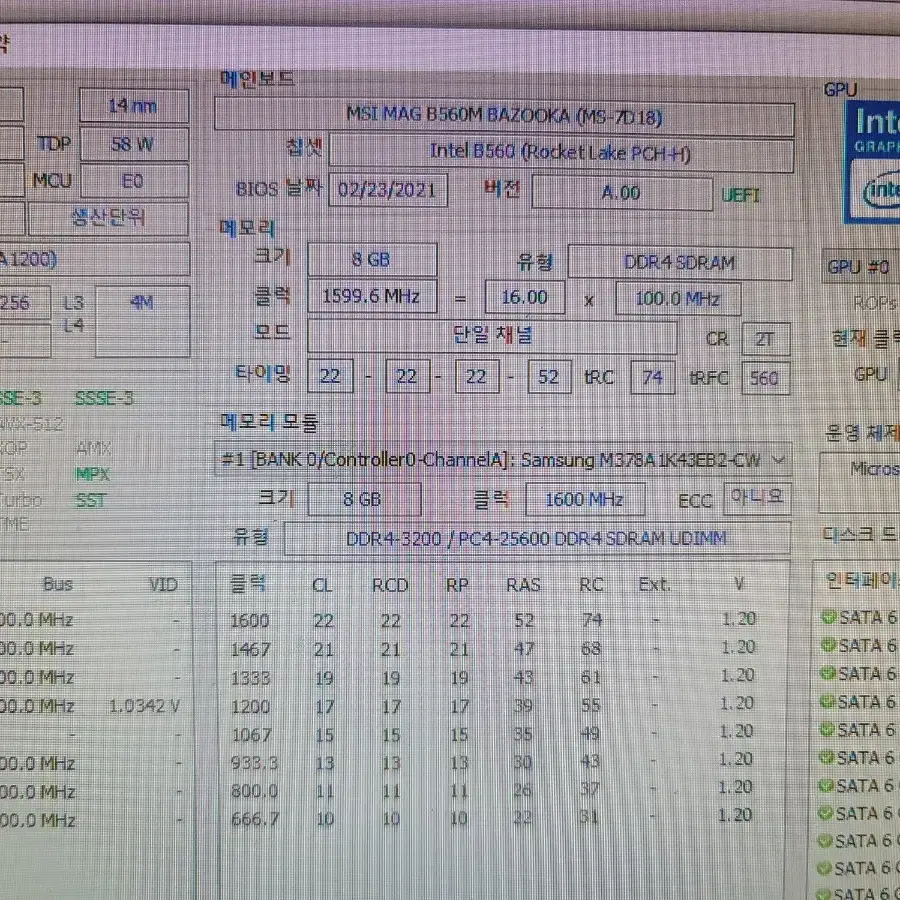Click the TDP value 58 W
Screen dimensions: 900x900
pos(134,143)
